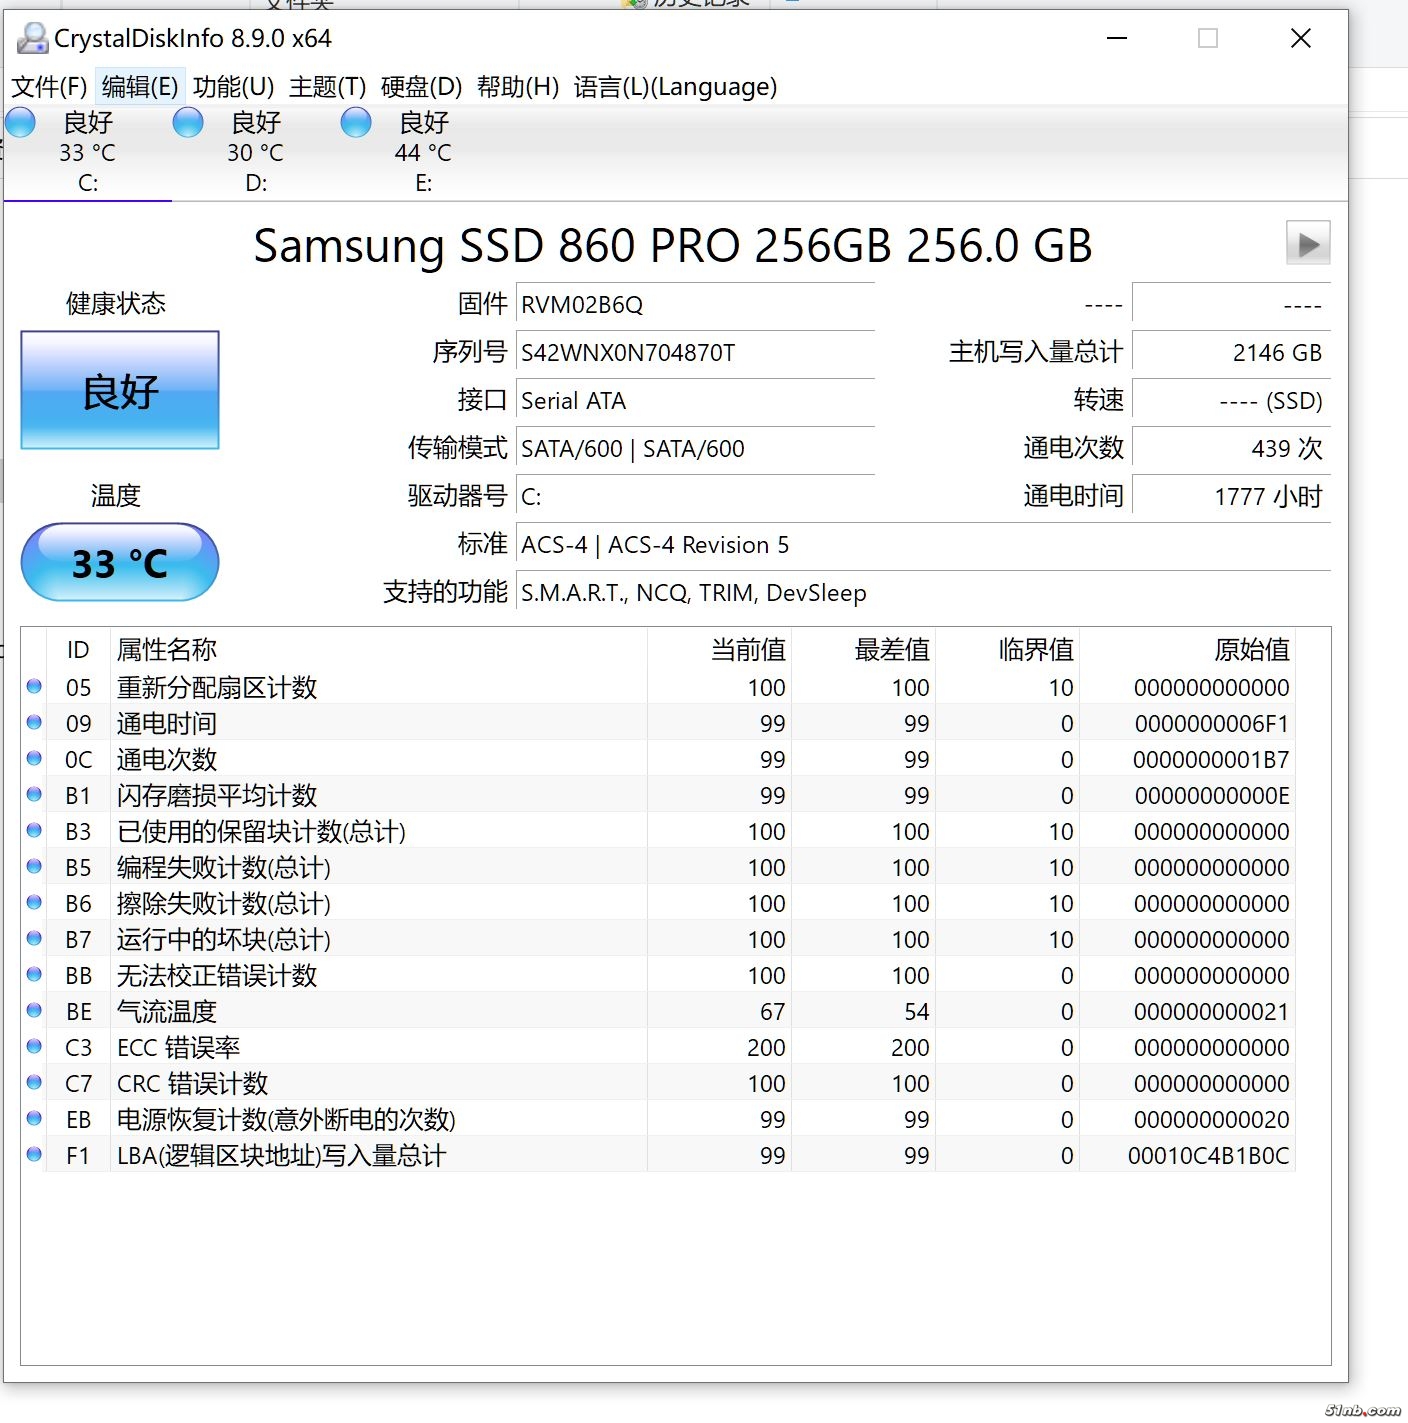Click the serial number field S42WNX0N704870T
The width and height of the screenshot is (1408, 1423).
point(695,353)
